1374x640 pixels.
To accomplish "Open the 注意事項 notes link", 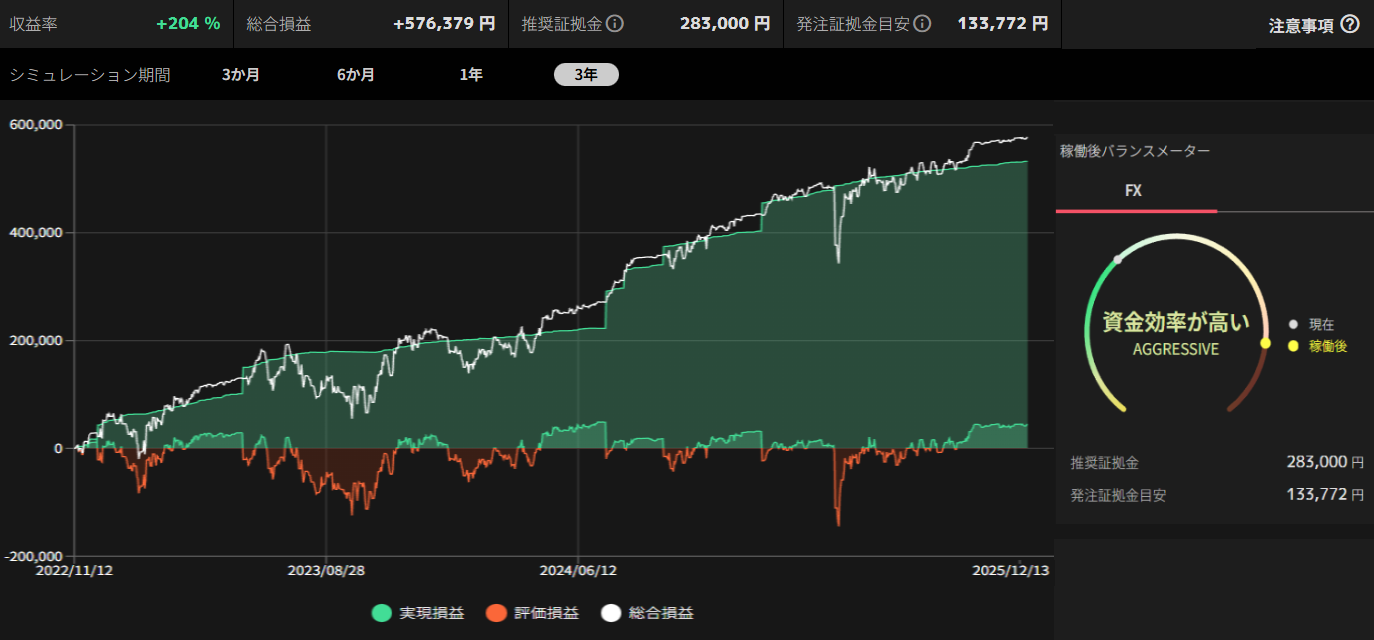I will [1301, 26].
